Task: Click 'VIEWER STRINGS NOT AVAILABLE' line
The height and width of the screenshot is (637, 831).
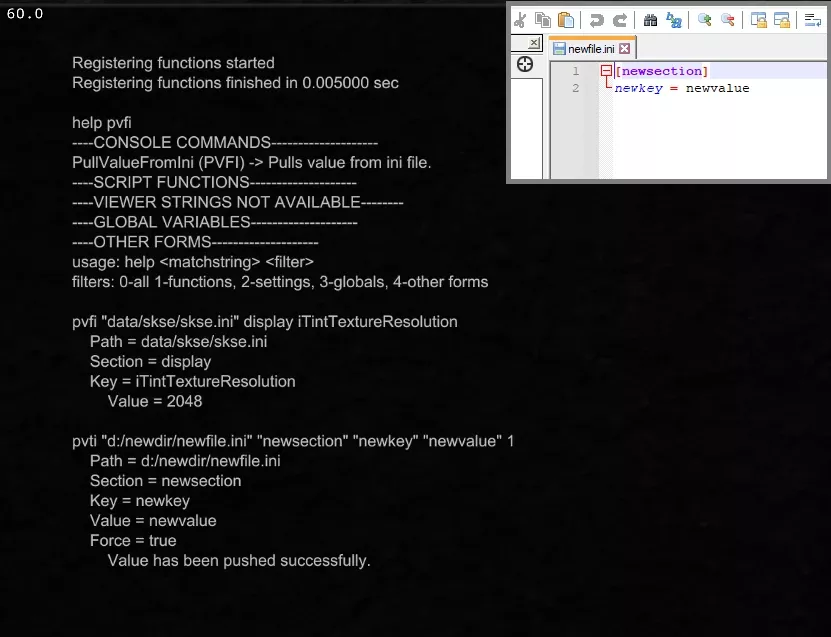Action: click(x=237, y=202)
